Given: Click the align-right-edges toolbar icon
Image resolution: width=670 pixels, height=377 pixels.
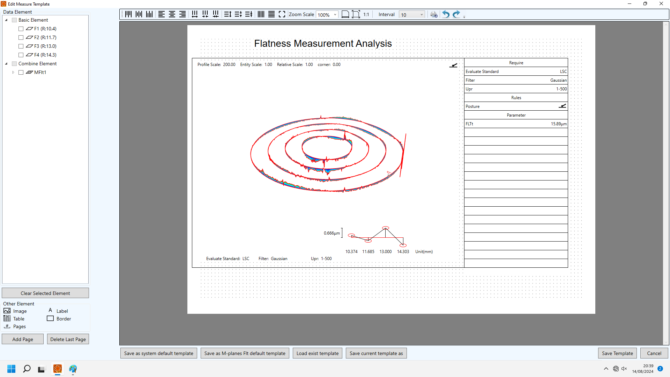Looking at the screenshot, I should click(182, 14).
